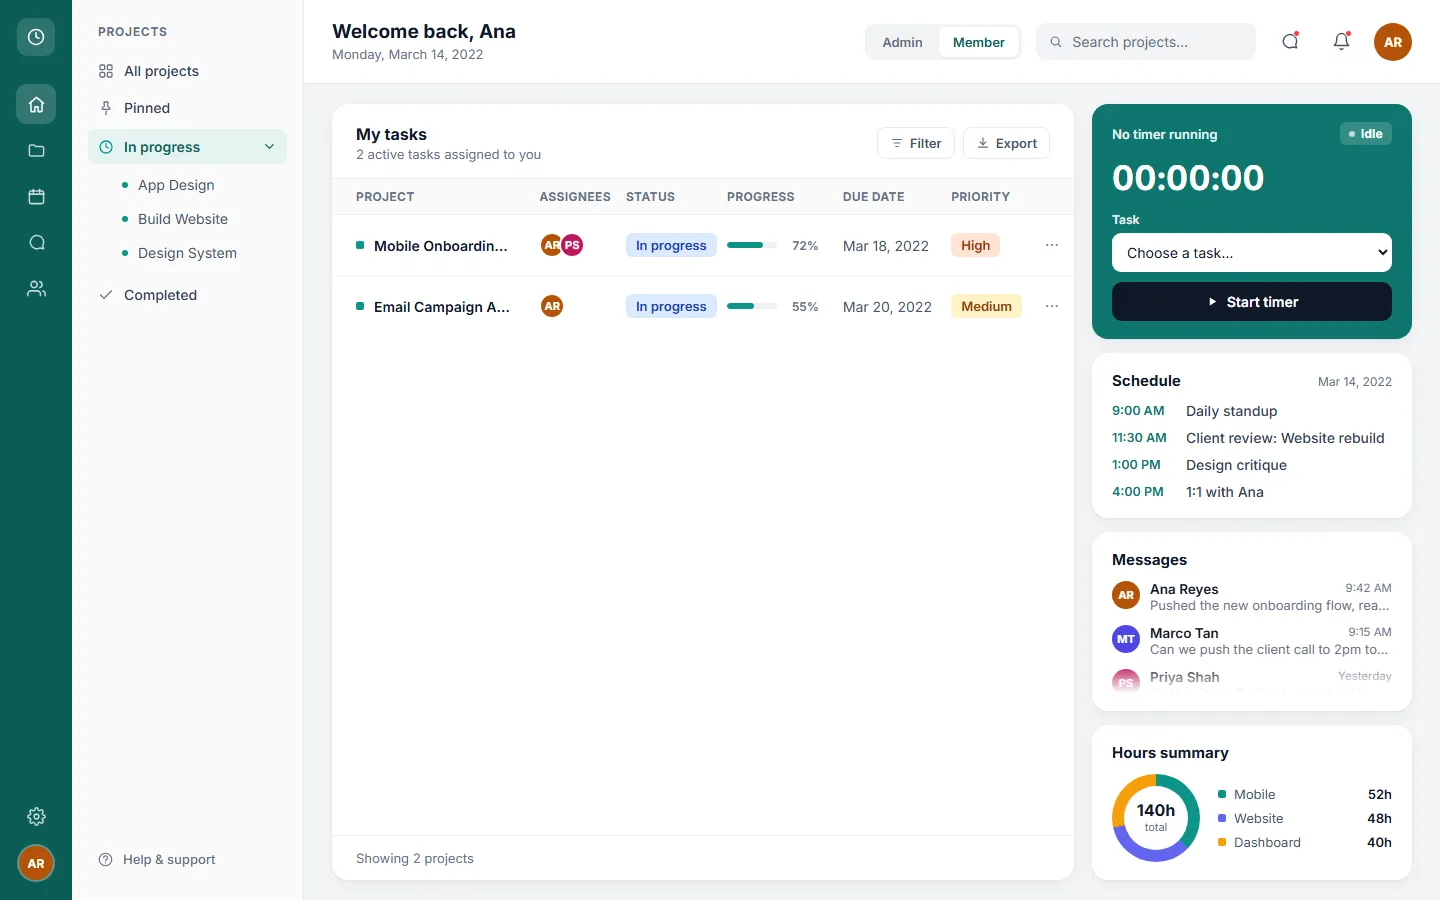This screenshot has width=1440, height=900.
Task: Click the Daily standup schedule entry
Action: tap(1252, 411)
